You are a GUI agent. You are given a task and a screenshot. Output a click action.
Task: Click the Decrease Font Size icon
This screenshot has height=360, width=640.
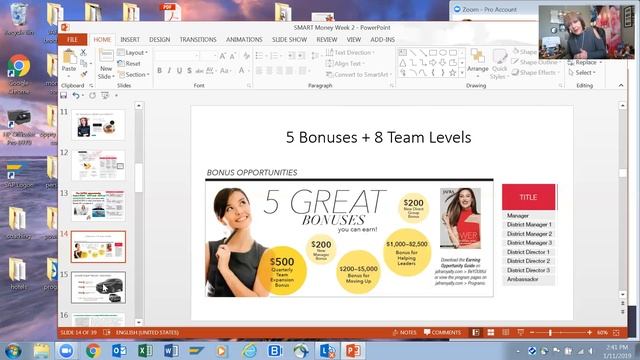[x=233, y=56]
